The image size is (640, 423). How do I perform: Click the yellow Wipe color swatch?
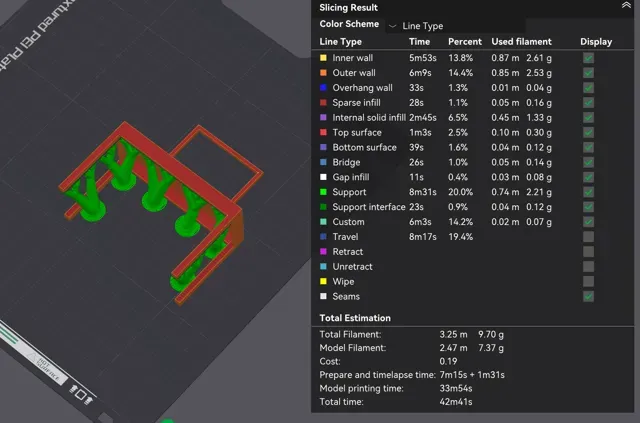tap(323, 281)
